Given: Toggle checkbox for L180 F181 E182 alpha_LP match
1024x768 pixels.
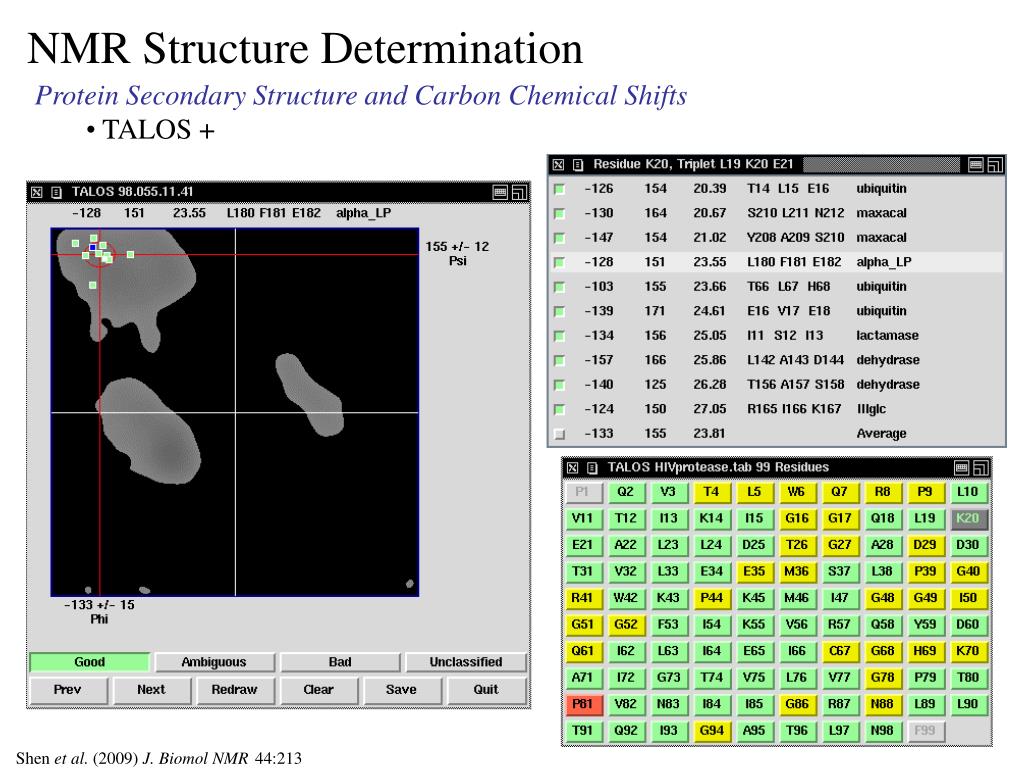Looking at the screenshot, I should coord(559,263).
